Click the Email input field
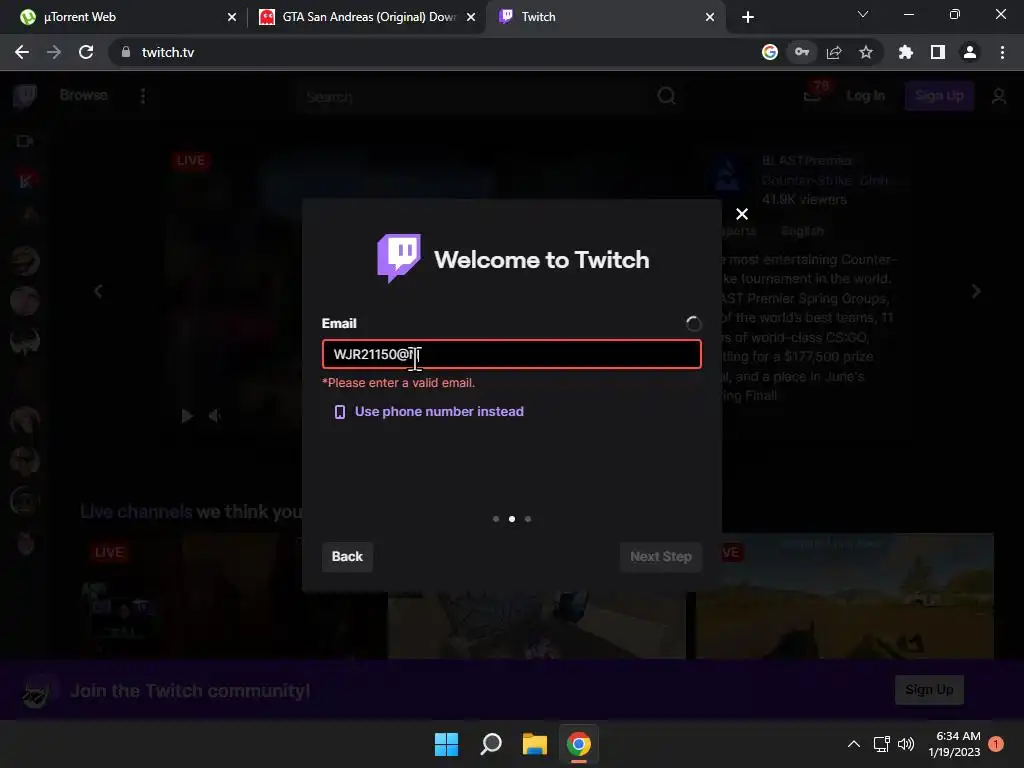 511,354
